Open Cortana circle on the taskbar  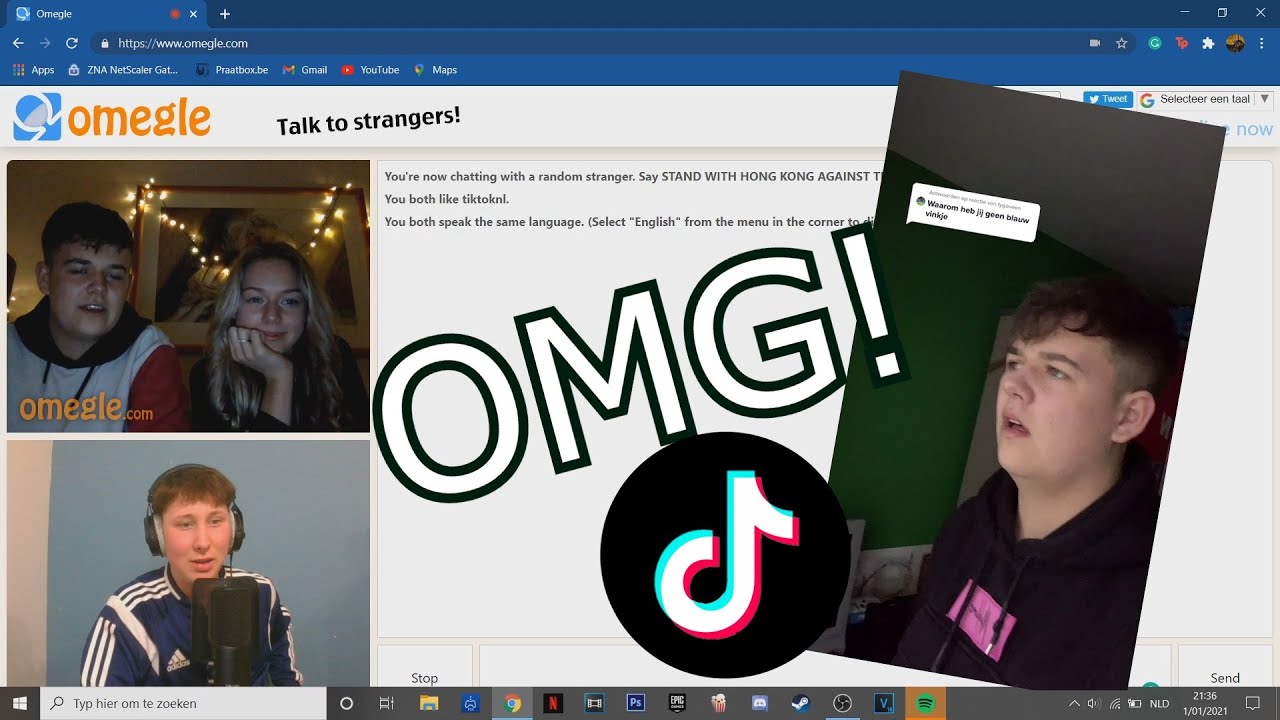tap(347, 703)
